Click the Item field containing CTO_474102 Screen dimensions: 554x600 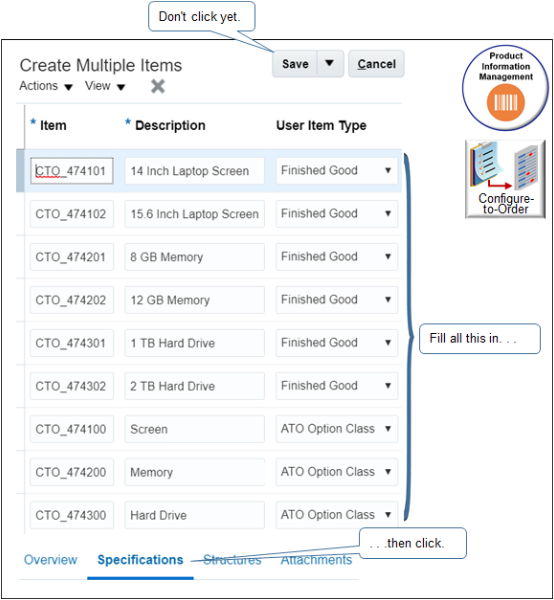point(72,214)
